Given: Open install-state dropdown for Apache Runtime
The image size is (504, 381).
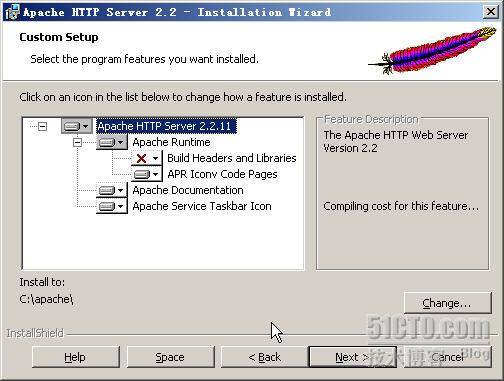Looking at the screenshot, I should (112, 142).
